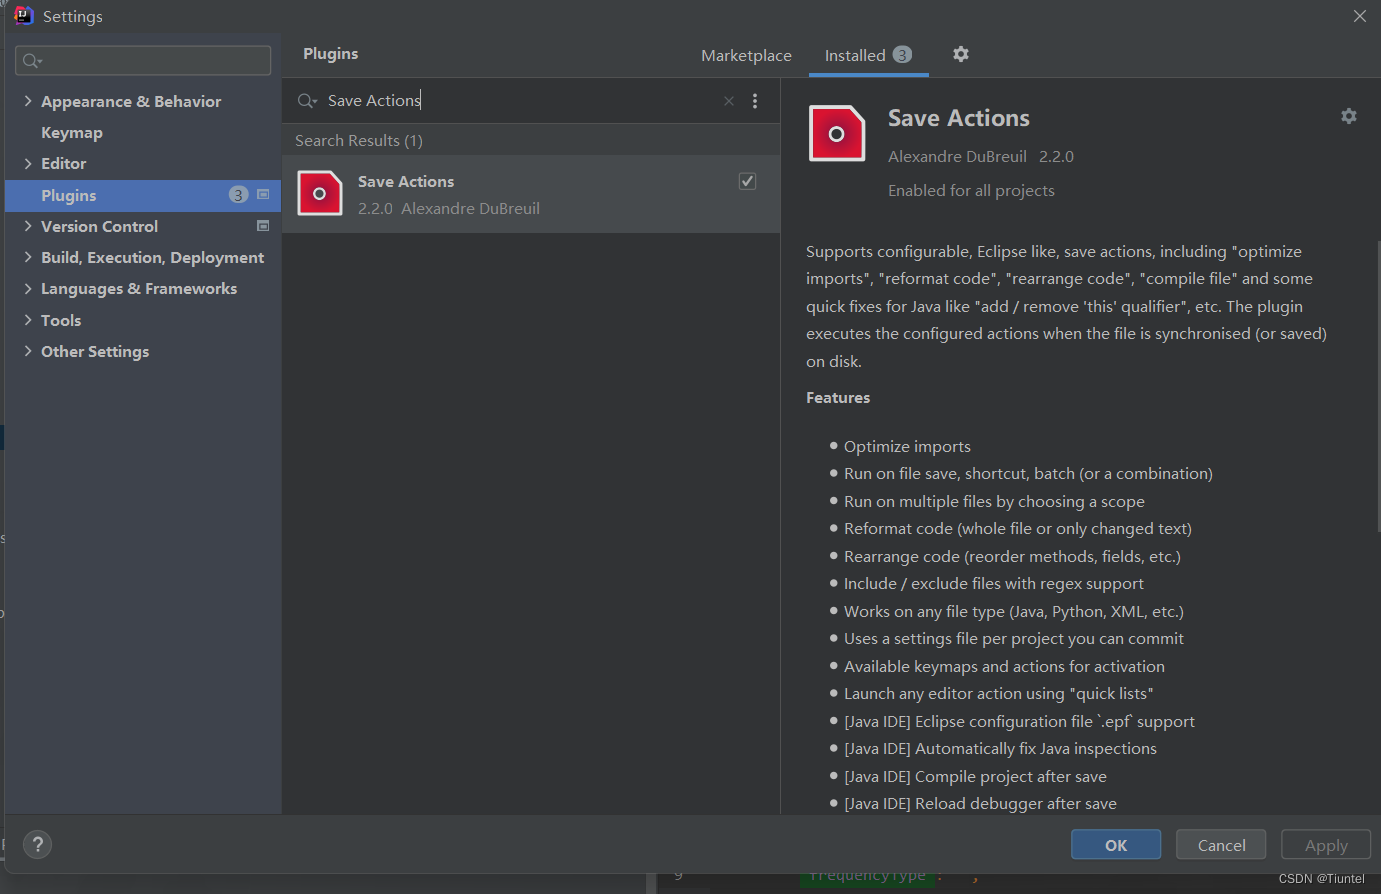Open the plugins gear menu next to the Installed tab
This screenshot has width=1381, height=894.
961,54
